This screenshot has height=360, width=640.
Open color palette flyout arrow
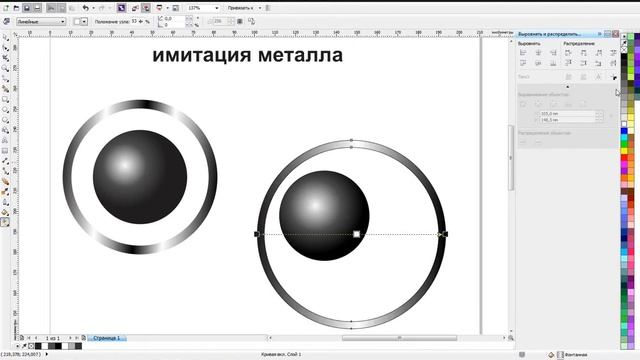tap(624, 36)
